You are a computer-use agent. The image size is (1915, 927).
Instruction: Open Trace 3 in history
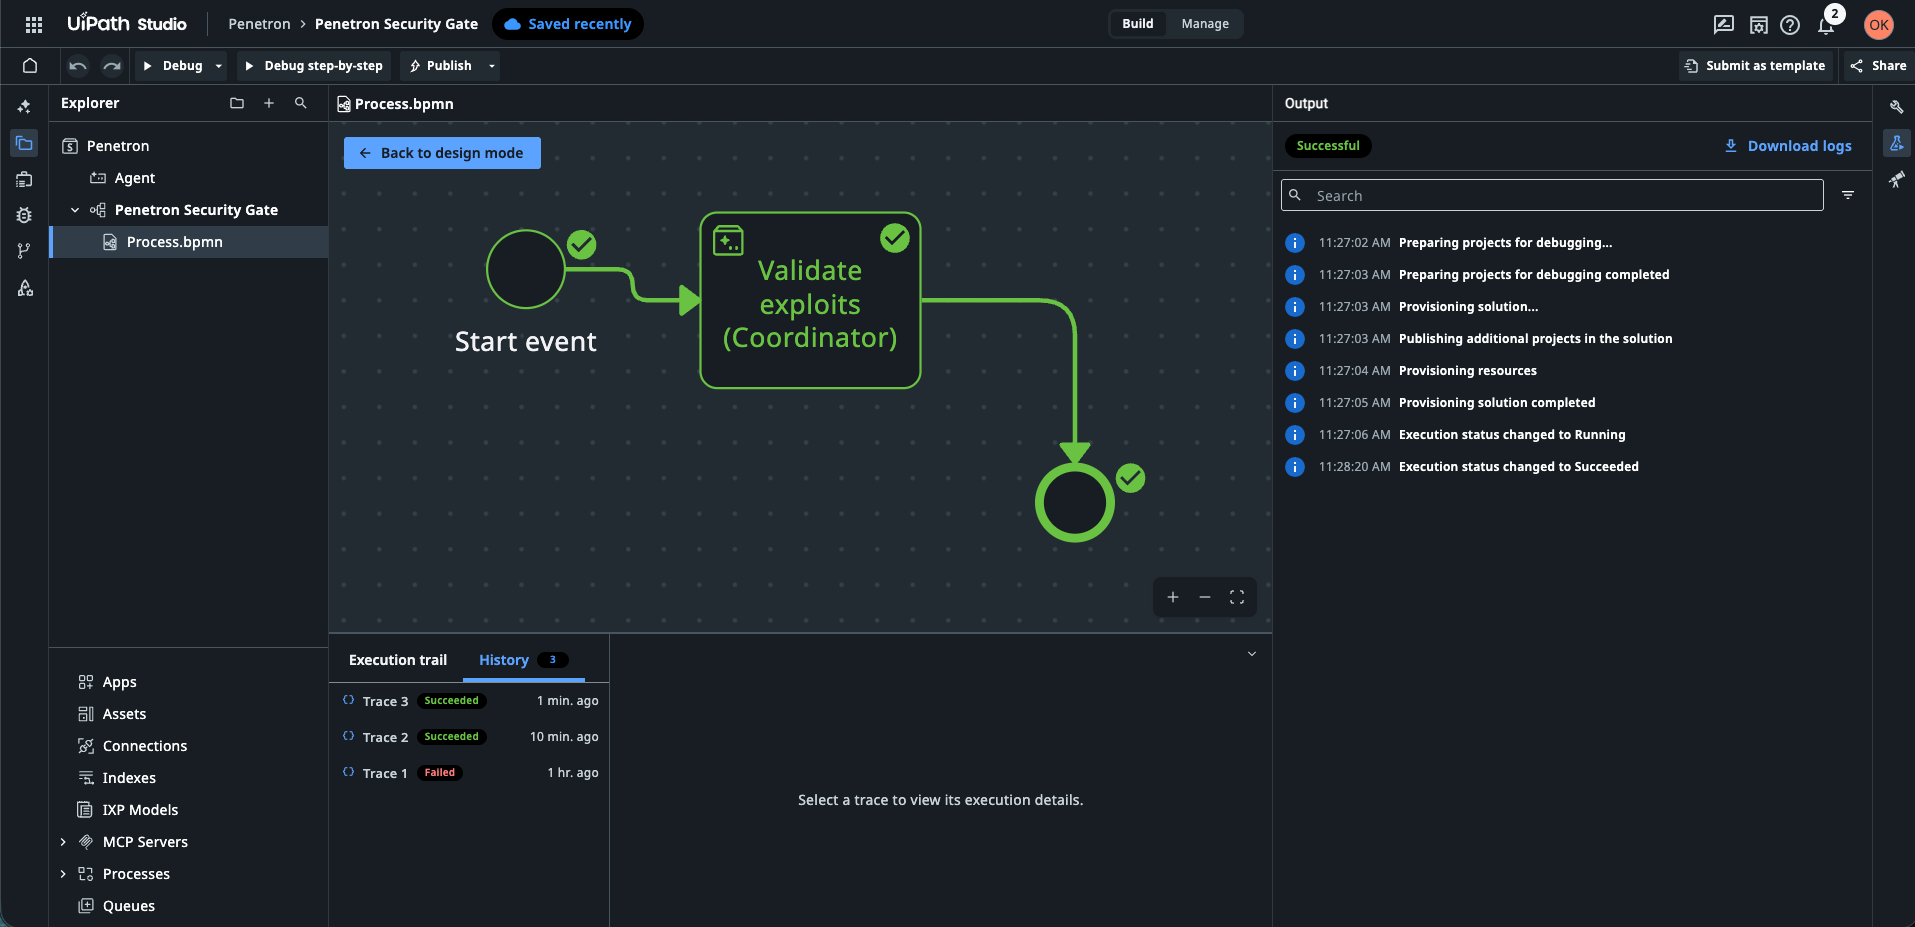(x=470, y=701)
